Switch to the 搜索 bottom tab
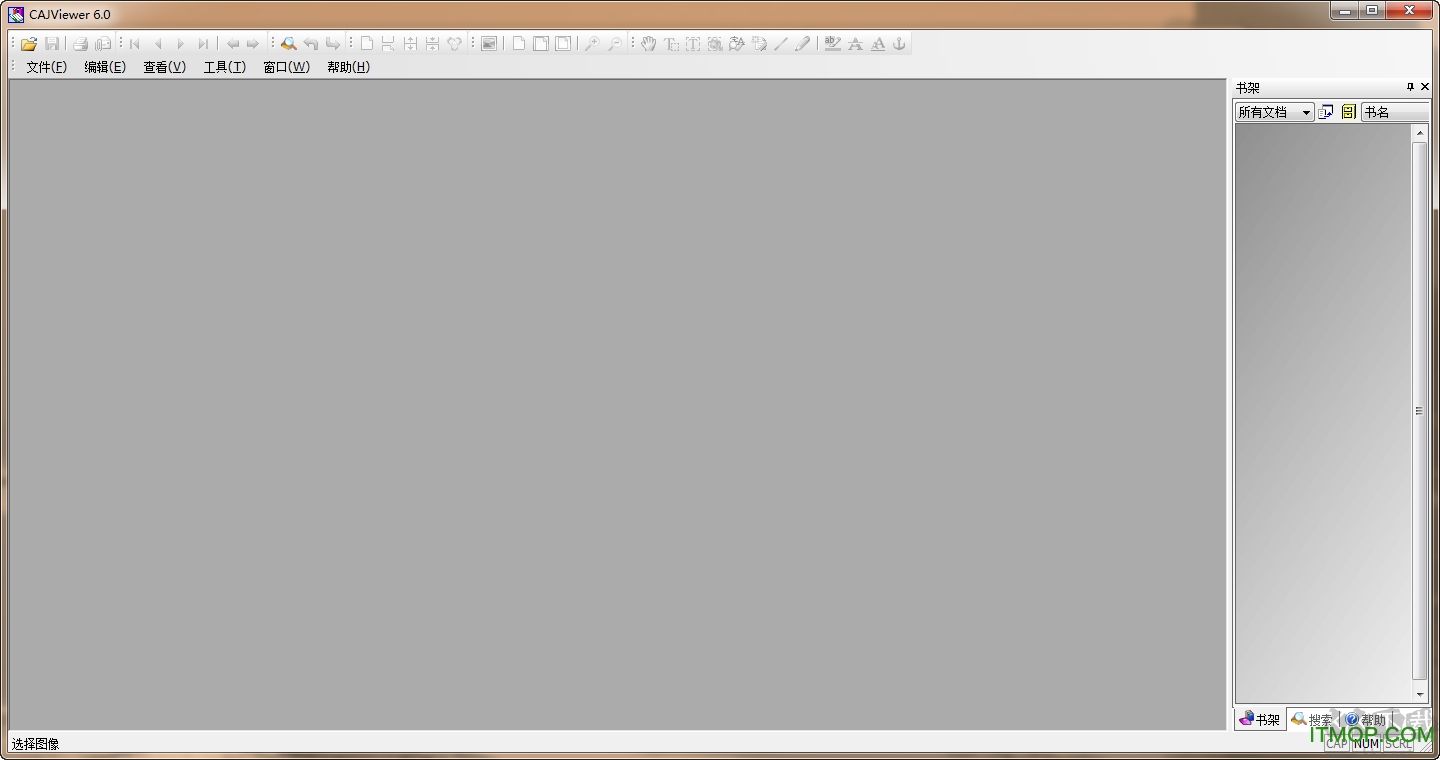1440x760 pixels. point(1312,719)
